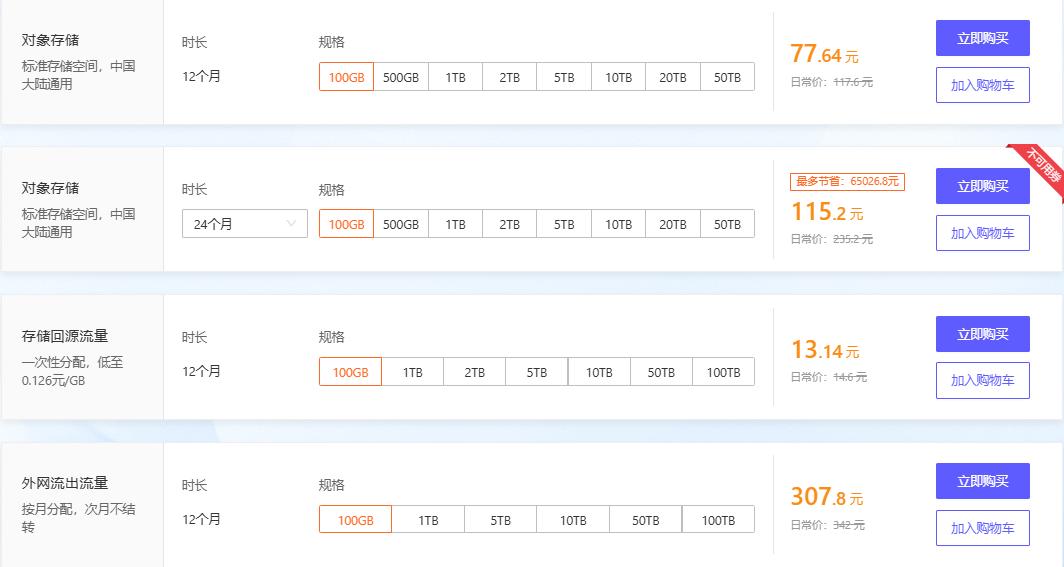The height and width of the screenshot is (567, 1064).
Task: Select 2TB for 存储回源流量
Action: click(475, 372)
